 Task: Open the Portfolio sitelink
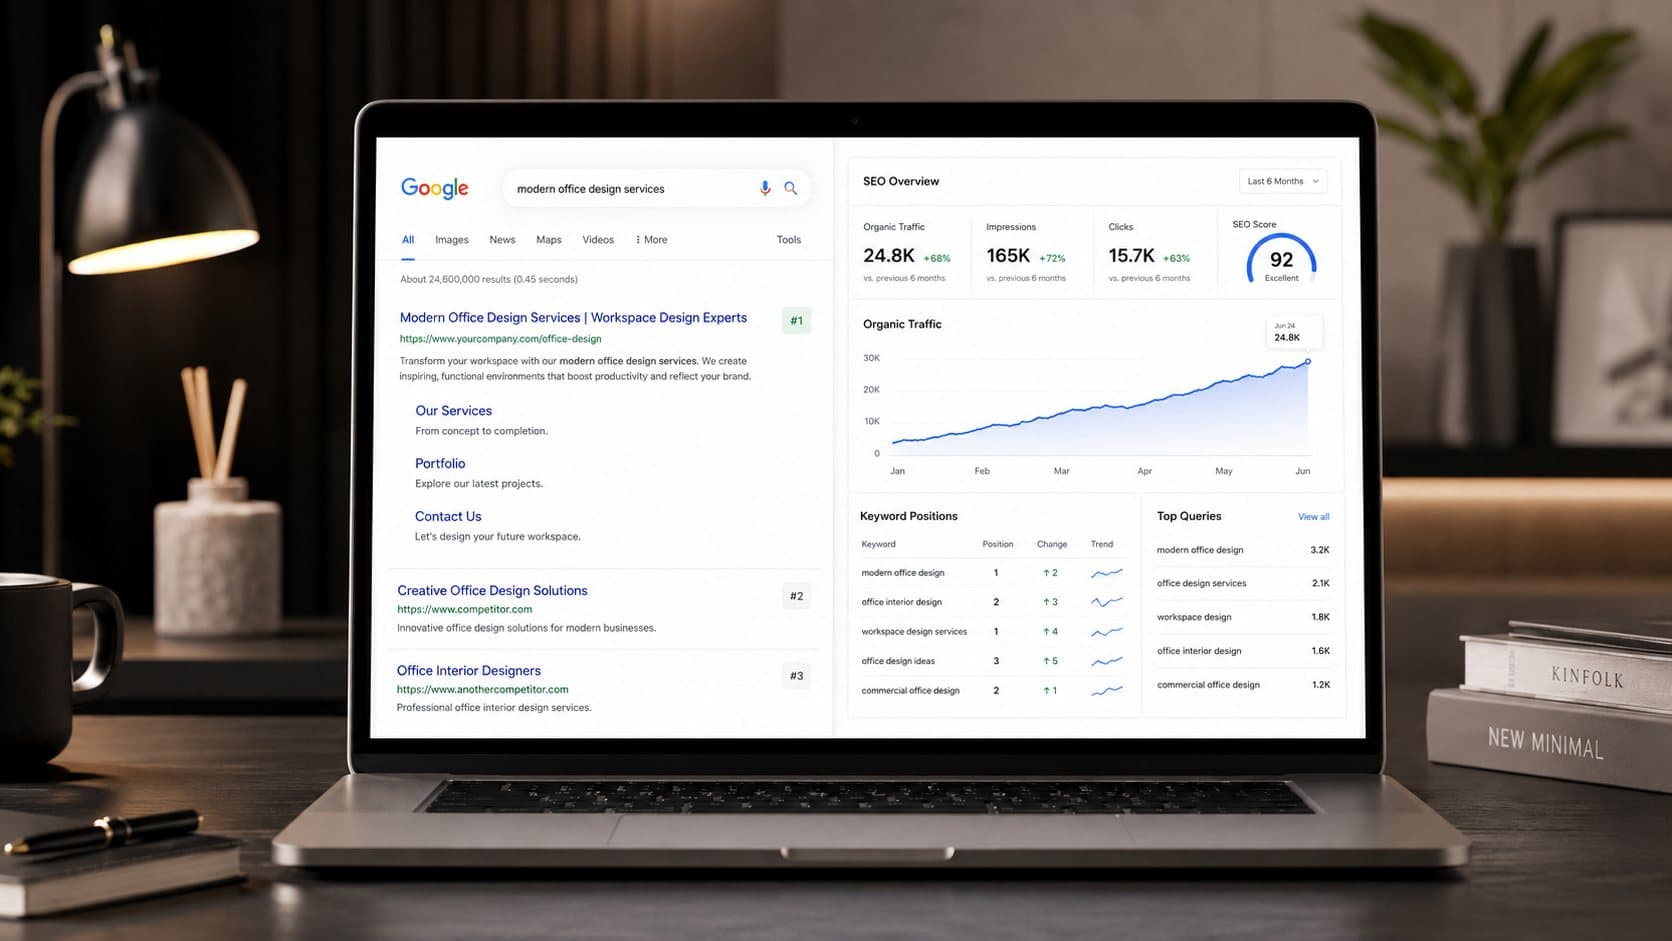click(440, 464)
